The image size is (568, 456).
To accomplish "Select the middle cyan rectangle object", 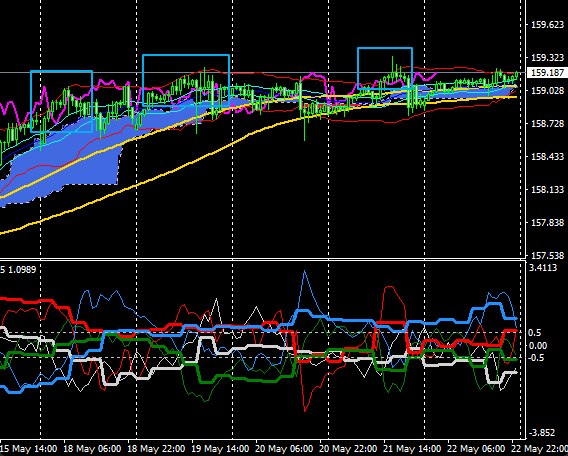I will (186, 80).
